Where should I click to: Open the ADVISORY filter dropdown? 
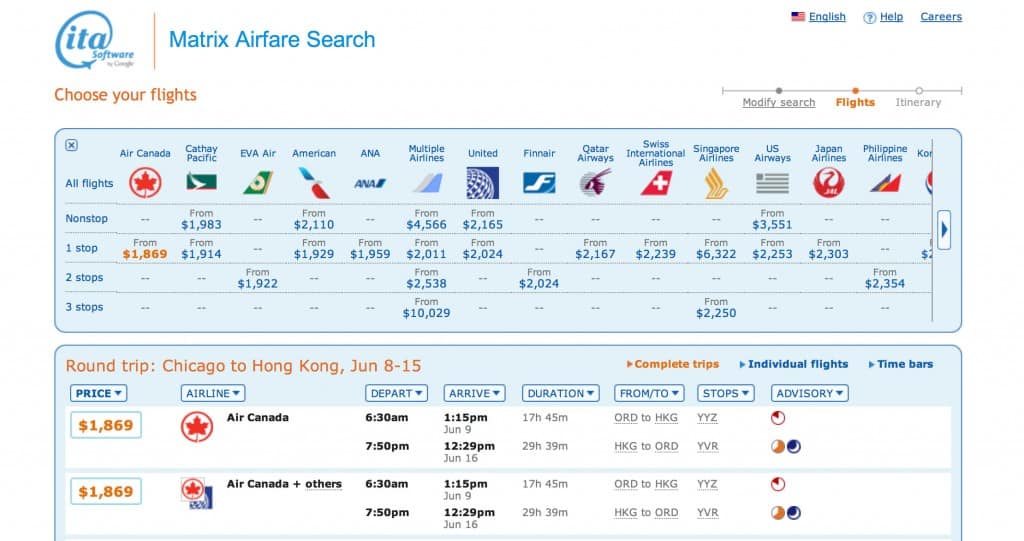click(x=810, y=393)
